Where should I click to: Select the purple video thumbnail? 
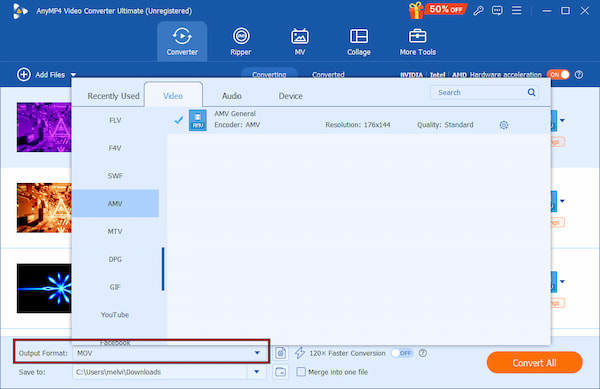[44, 127]
